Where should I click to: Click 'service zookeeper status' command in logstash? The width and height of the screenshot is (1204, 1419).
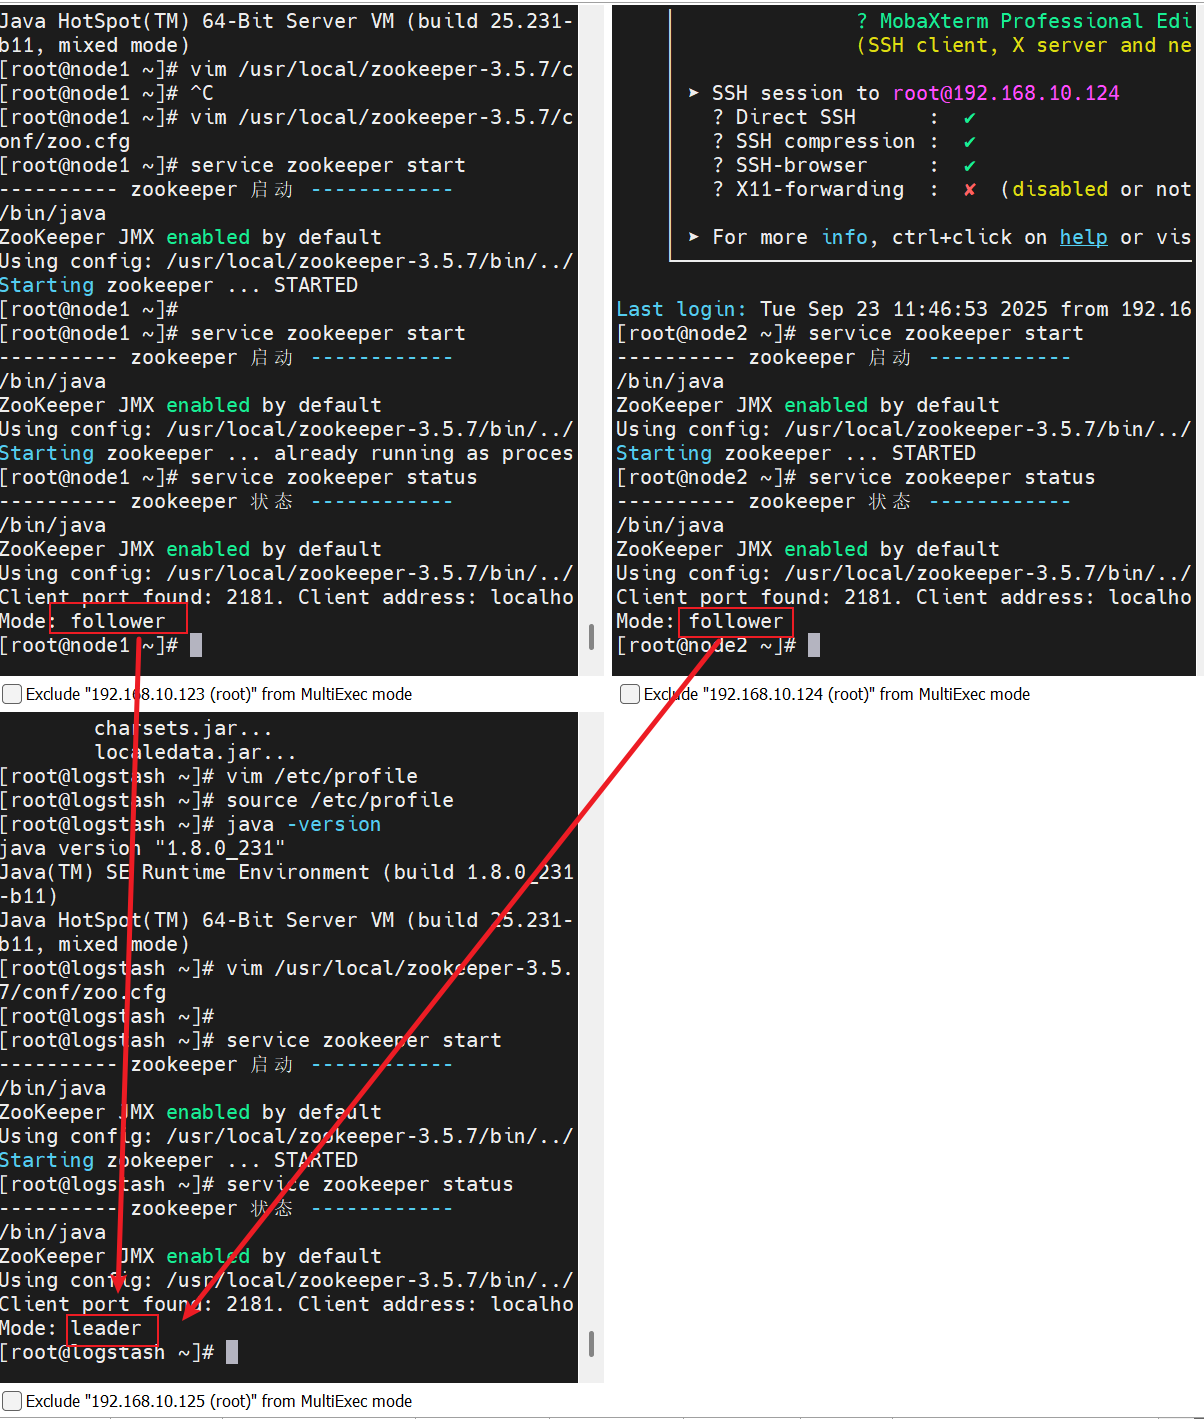click(x=370, y=1184)
